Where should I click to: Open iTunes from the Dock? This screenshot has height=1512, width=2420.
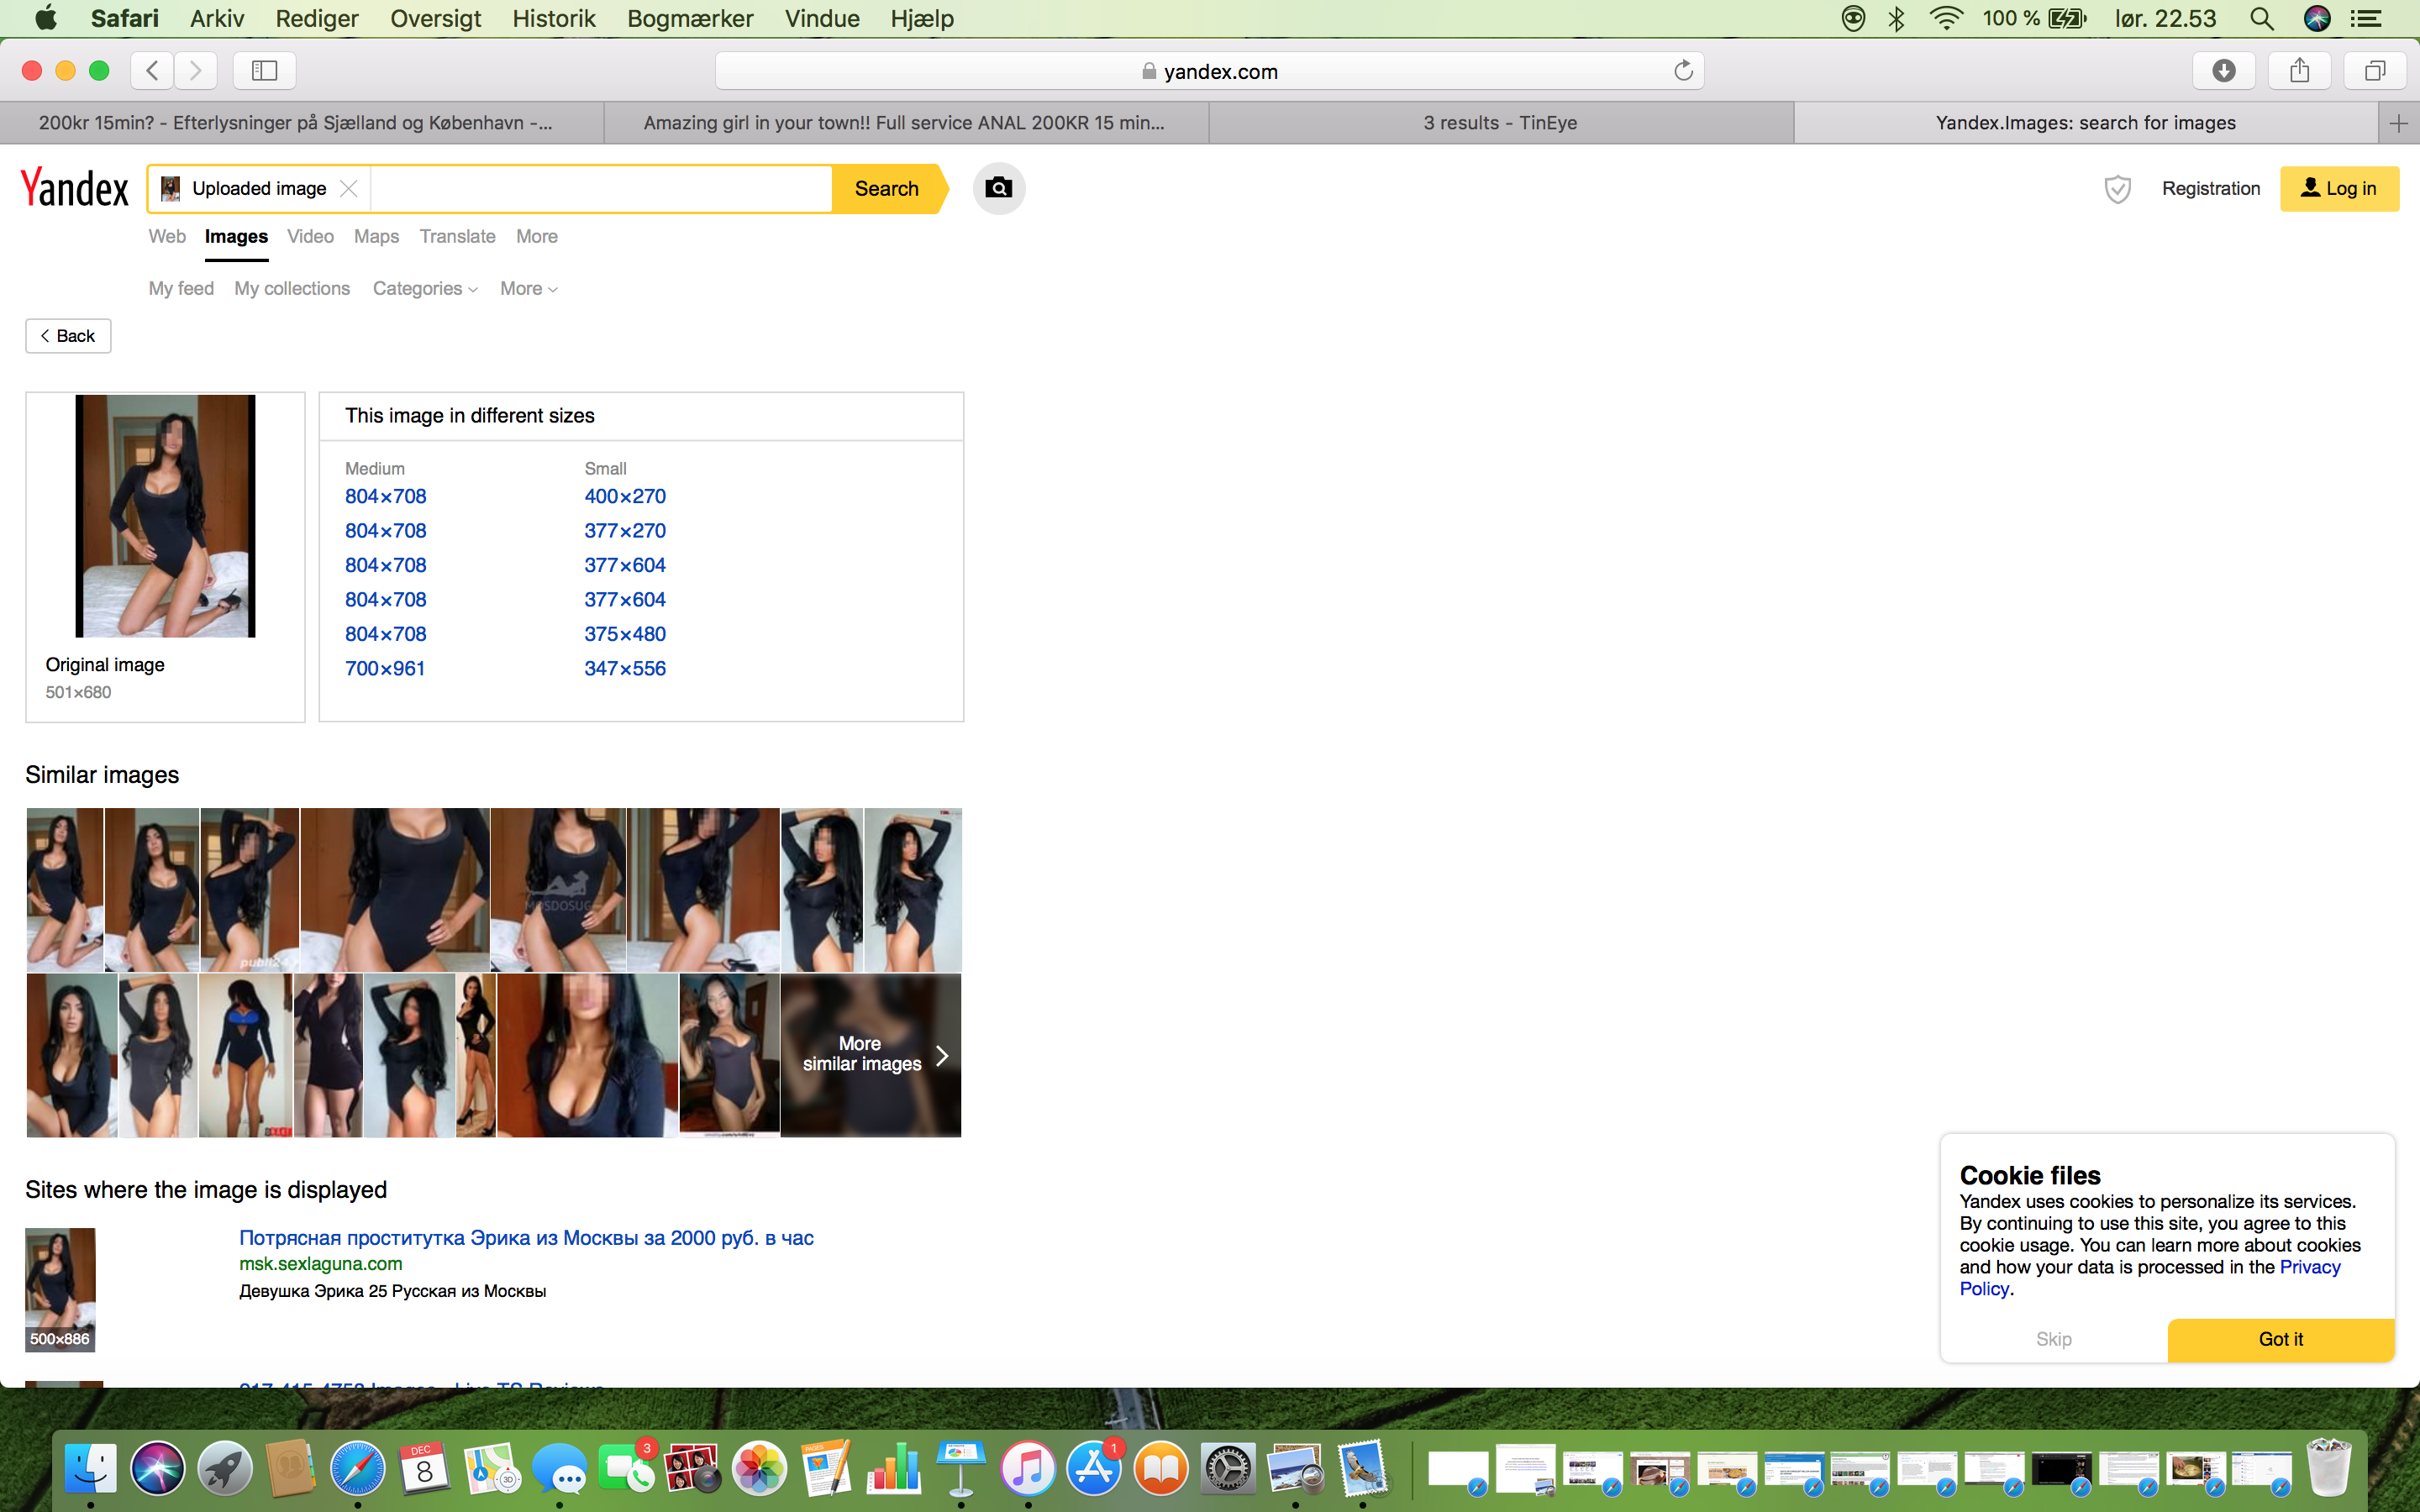tap(1028, 1468)
